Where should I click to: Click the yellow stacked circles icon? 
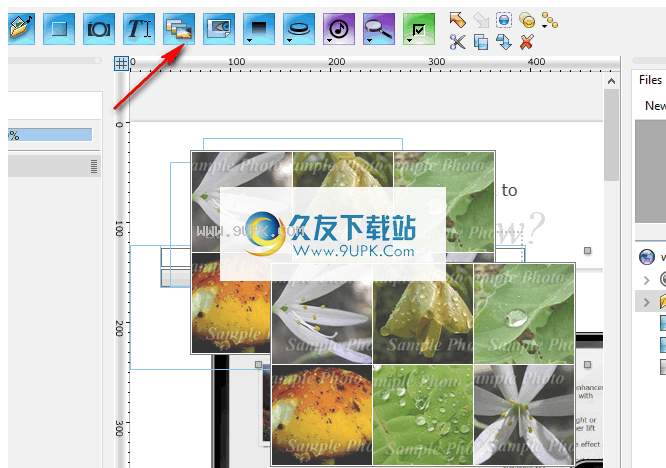coord(527,20)
